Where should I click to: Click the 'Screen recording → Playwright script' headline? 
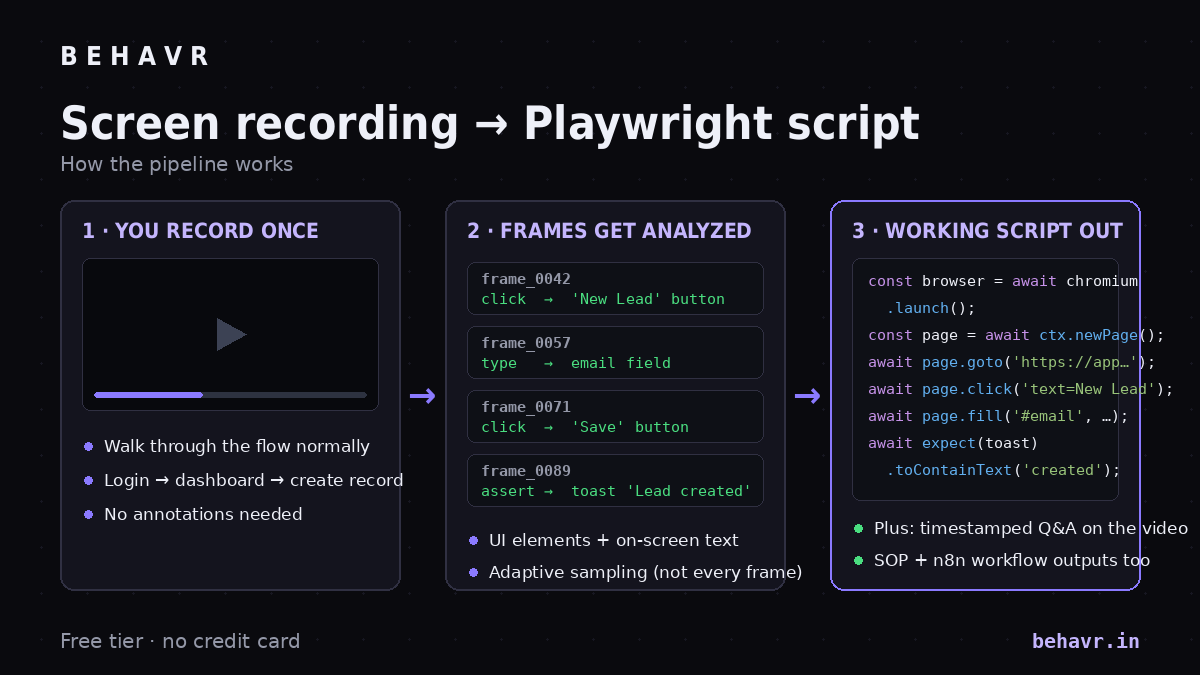[490, 124]
